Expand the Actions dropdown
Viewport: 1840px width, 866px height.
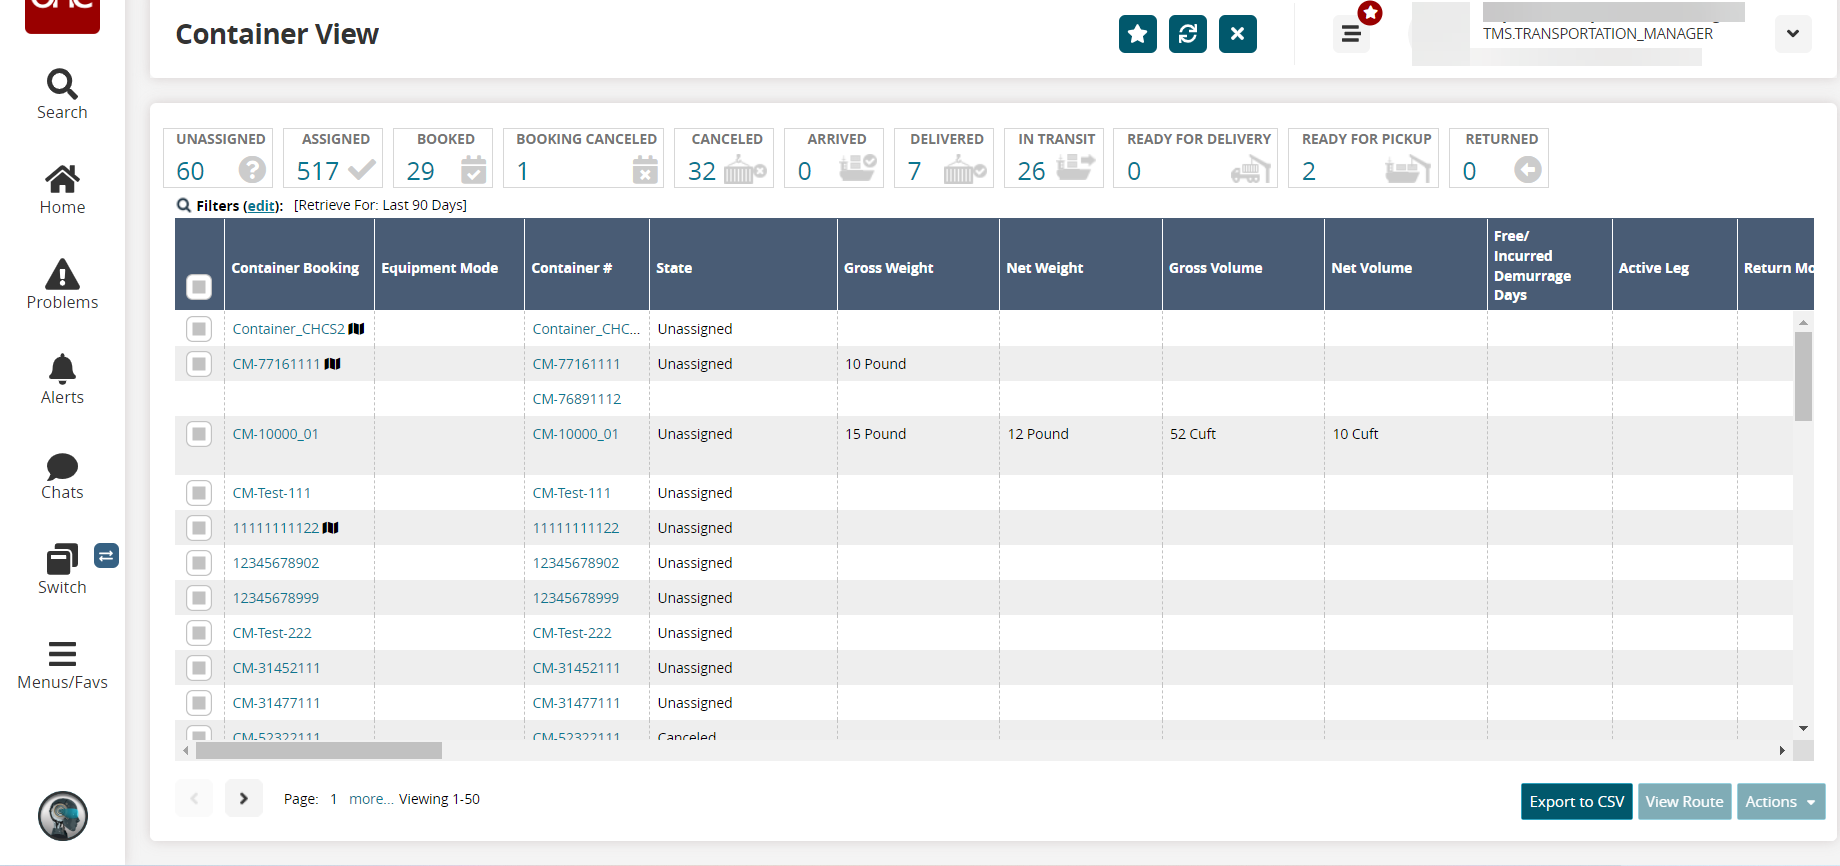[x=1780, y=802]
